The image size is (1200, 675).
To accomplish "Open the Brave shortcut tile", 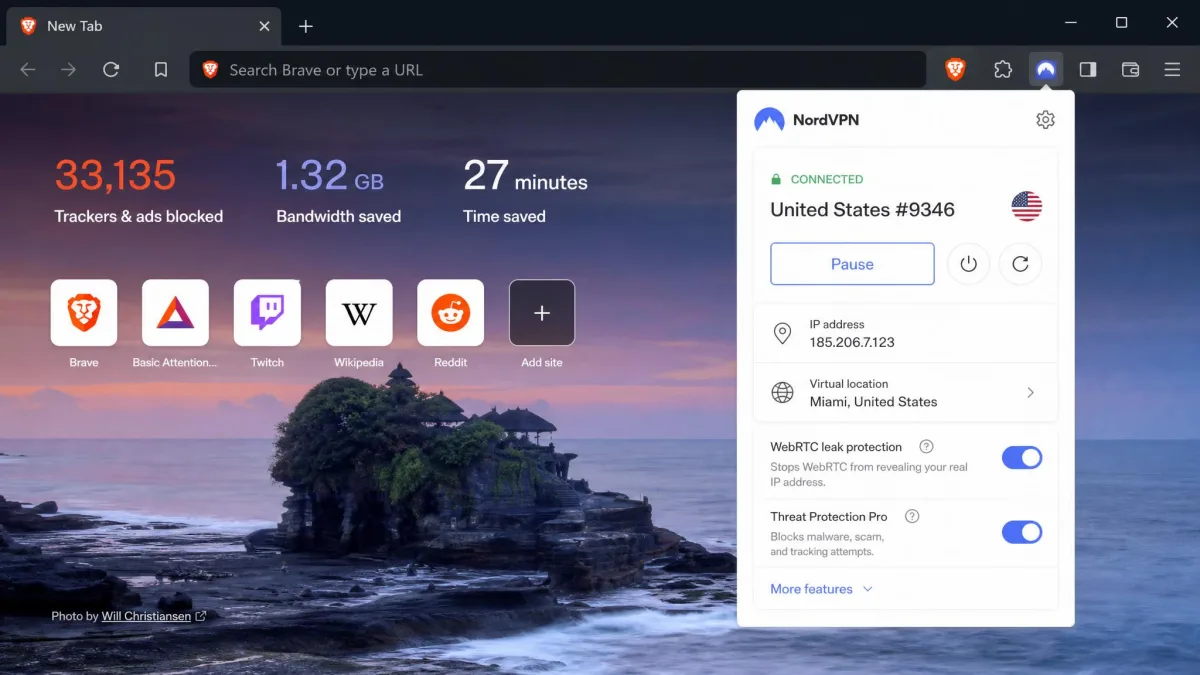I will [84, 313].
